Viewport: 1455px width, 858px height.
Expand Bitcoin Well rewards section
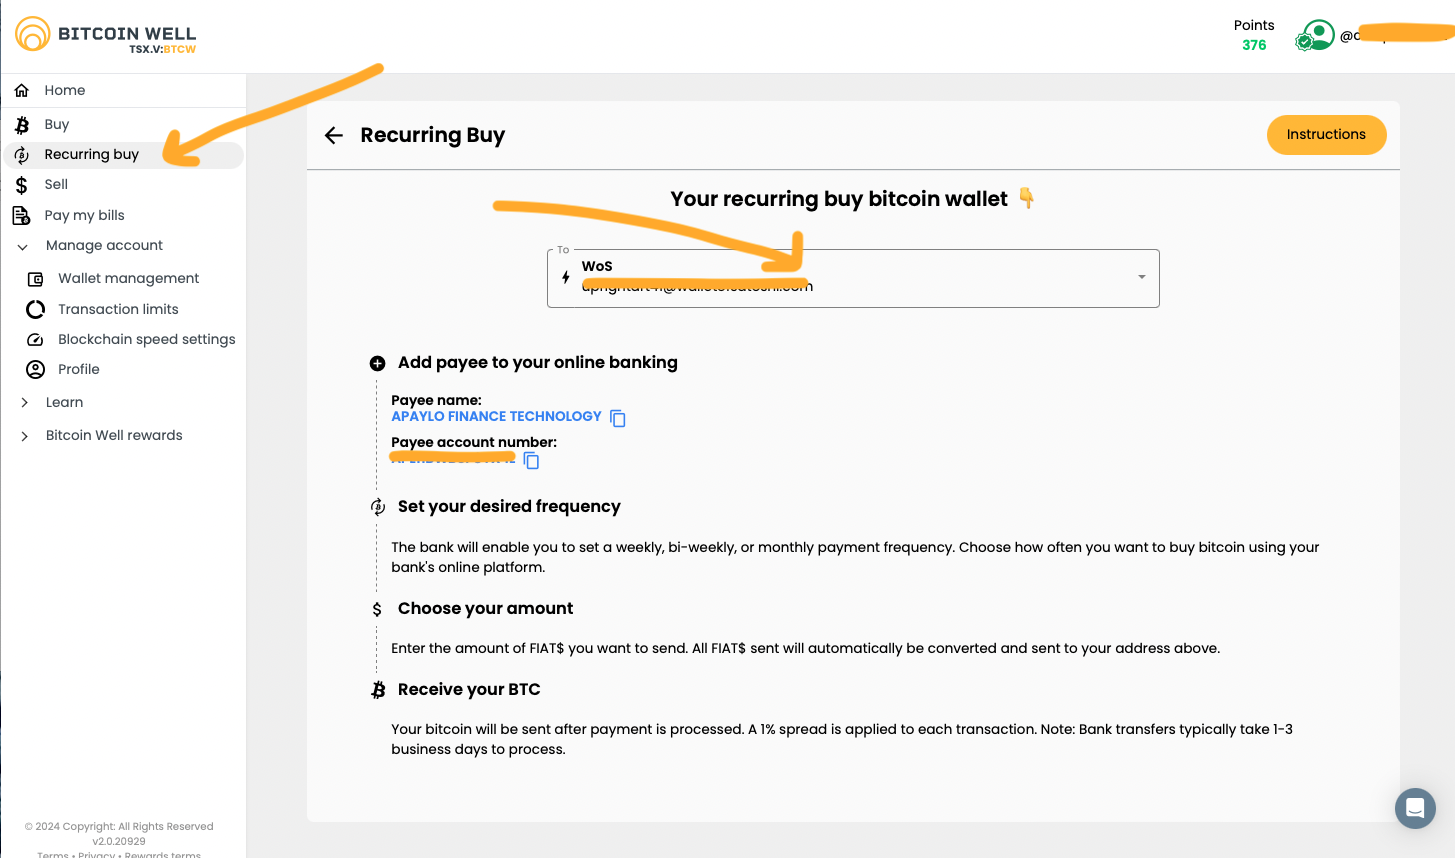[x=114, y=436]
